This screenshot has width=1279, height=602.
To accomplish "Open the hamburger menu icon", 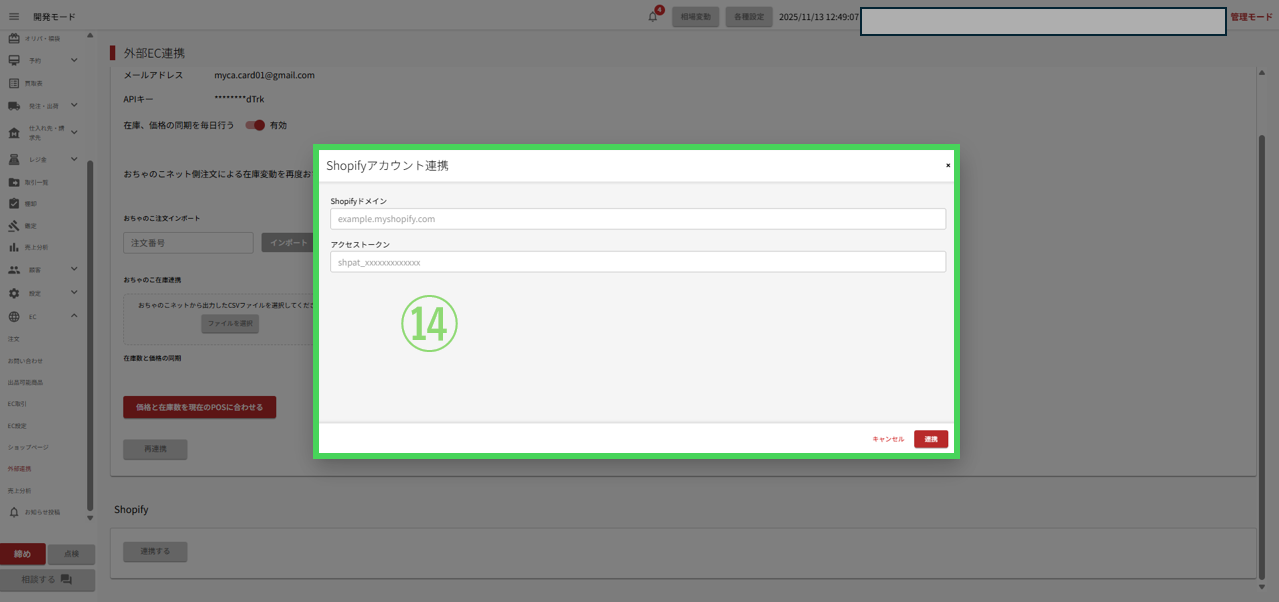I will click(14, 17).
